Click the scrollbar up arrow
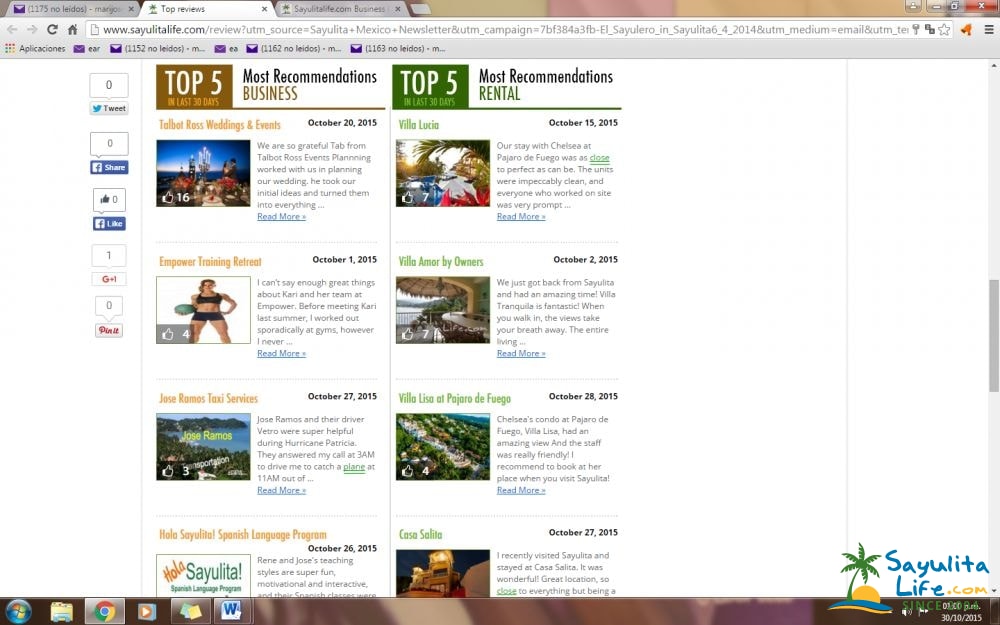Image resolution: width=1000 pixels, height=625 pixels. [x=994, y=65]
